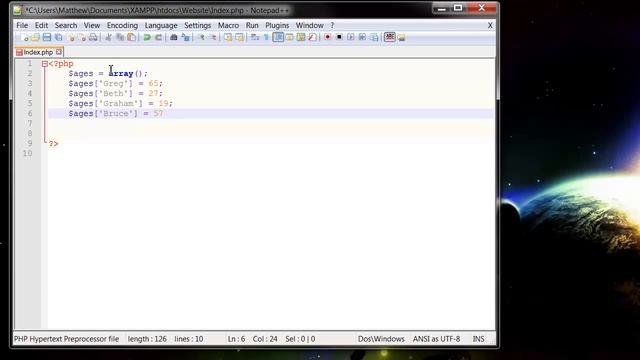
Task: Click 'PHP Hypertext Preprocessor file' status text
Action: coord(67,339)
